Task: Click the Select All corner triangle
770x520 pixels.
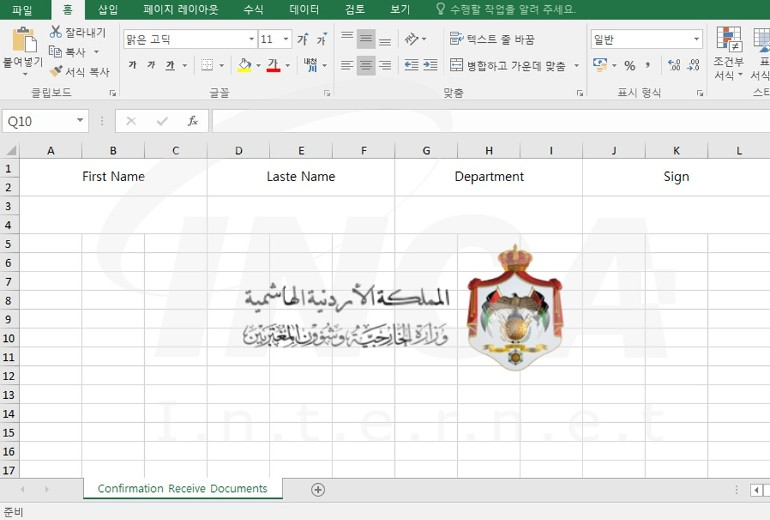Action: (x=10, y=150)
